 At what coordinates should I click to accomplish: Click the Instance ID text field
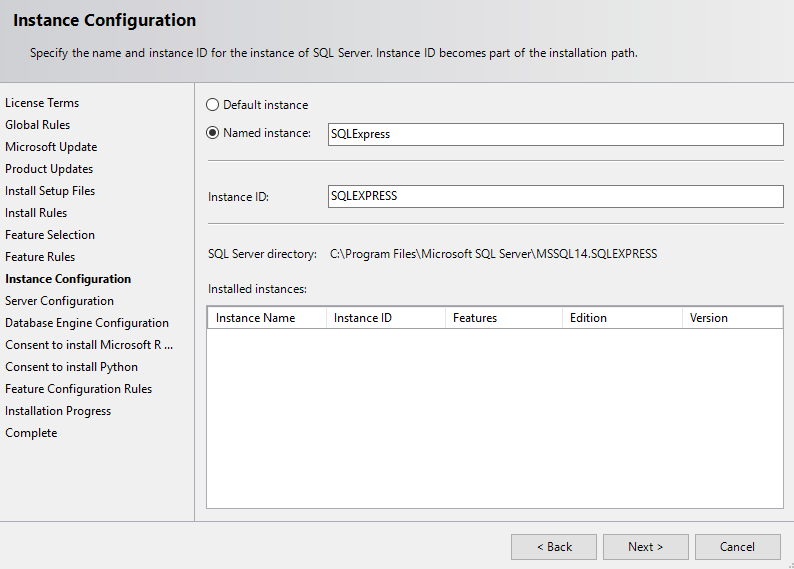pyautogui.click(x=555, y=196)
